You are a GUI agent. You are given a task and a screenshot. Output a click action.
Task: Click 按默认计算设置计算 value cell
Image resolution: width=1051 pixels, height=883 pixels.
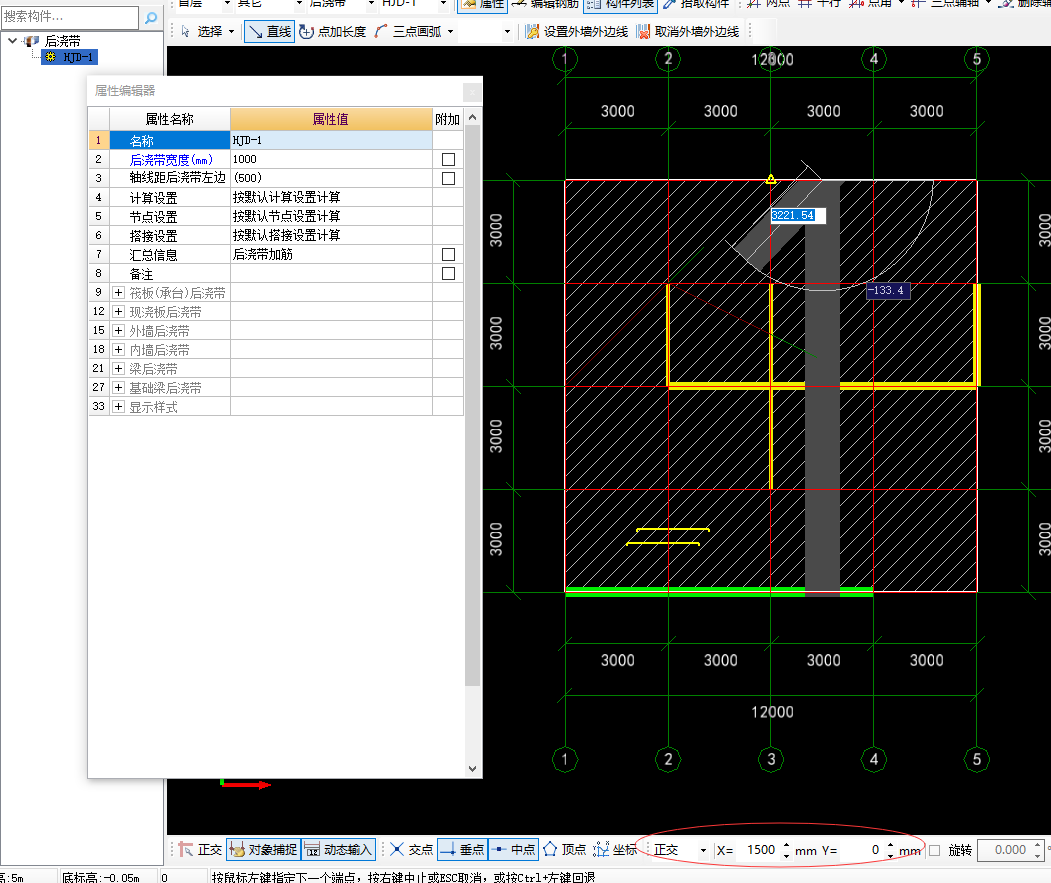pyautogui.click(x=331, y=197)
